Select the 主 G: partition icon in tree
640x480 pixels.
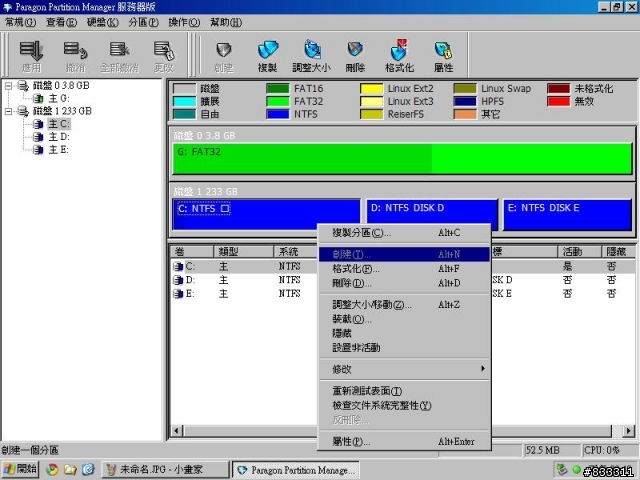pyautogui.click(x=38, y=98)
